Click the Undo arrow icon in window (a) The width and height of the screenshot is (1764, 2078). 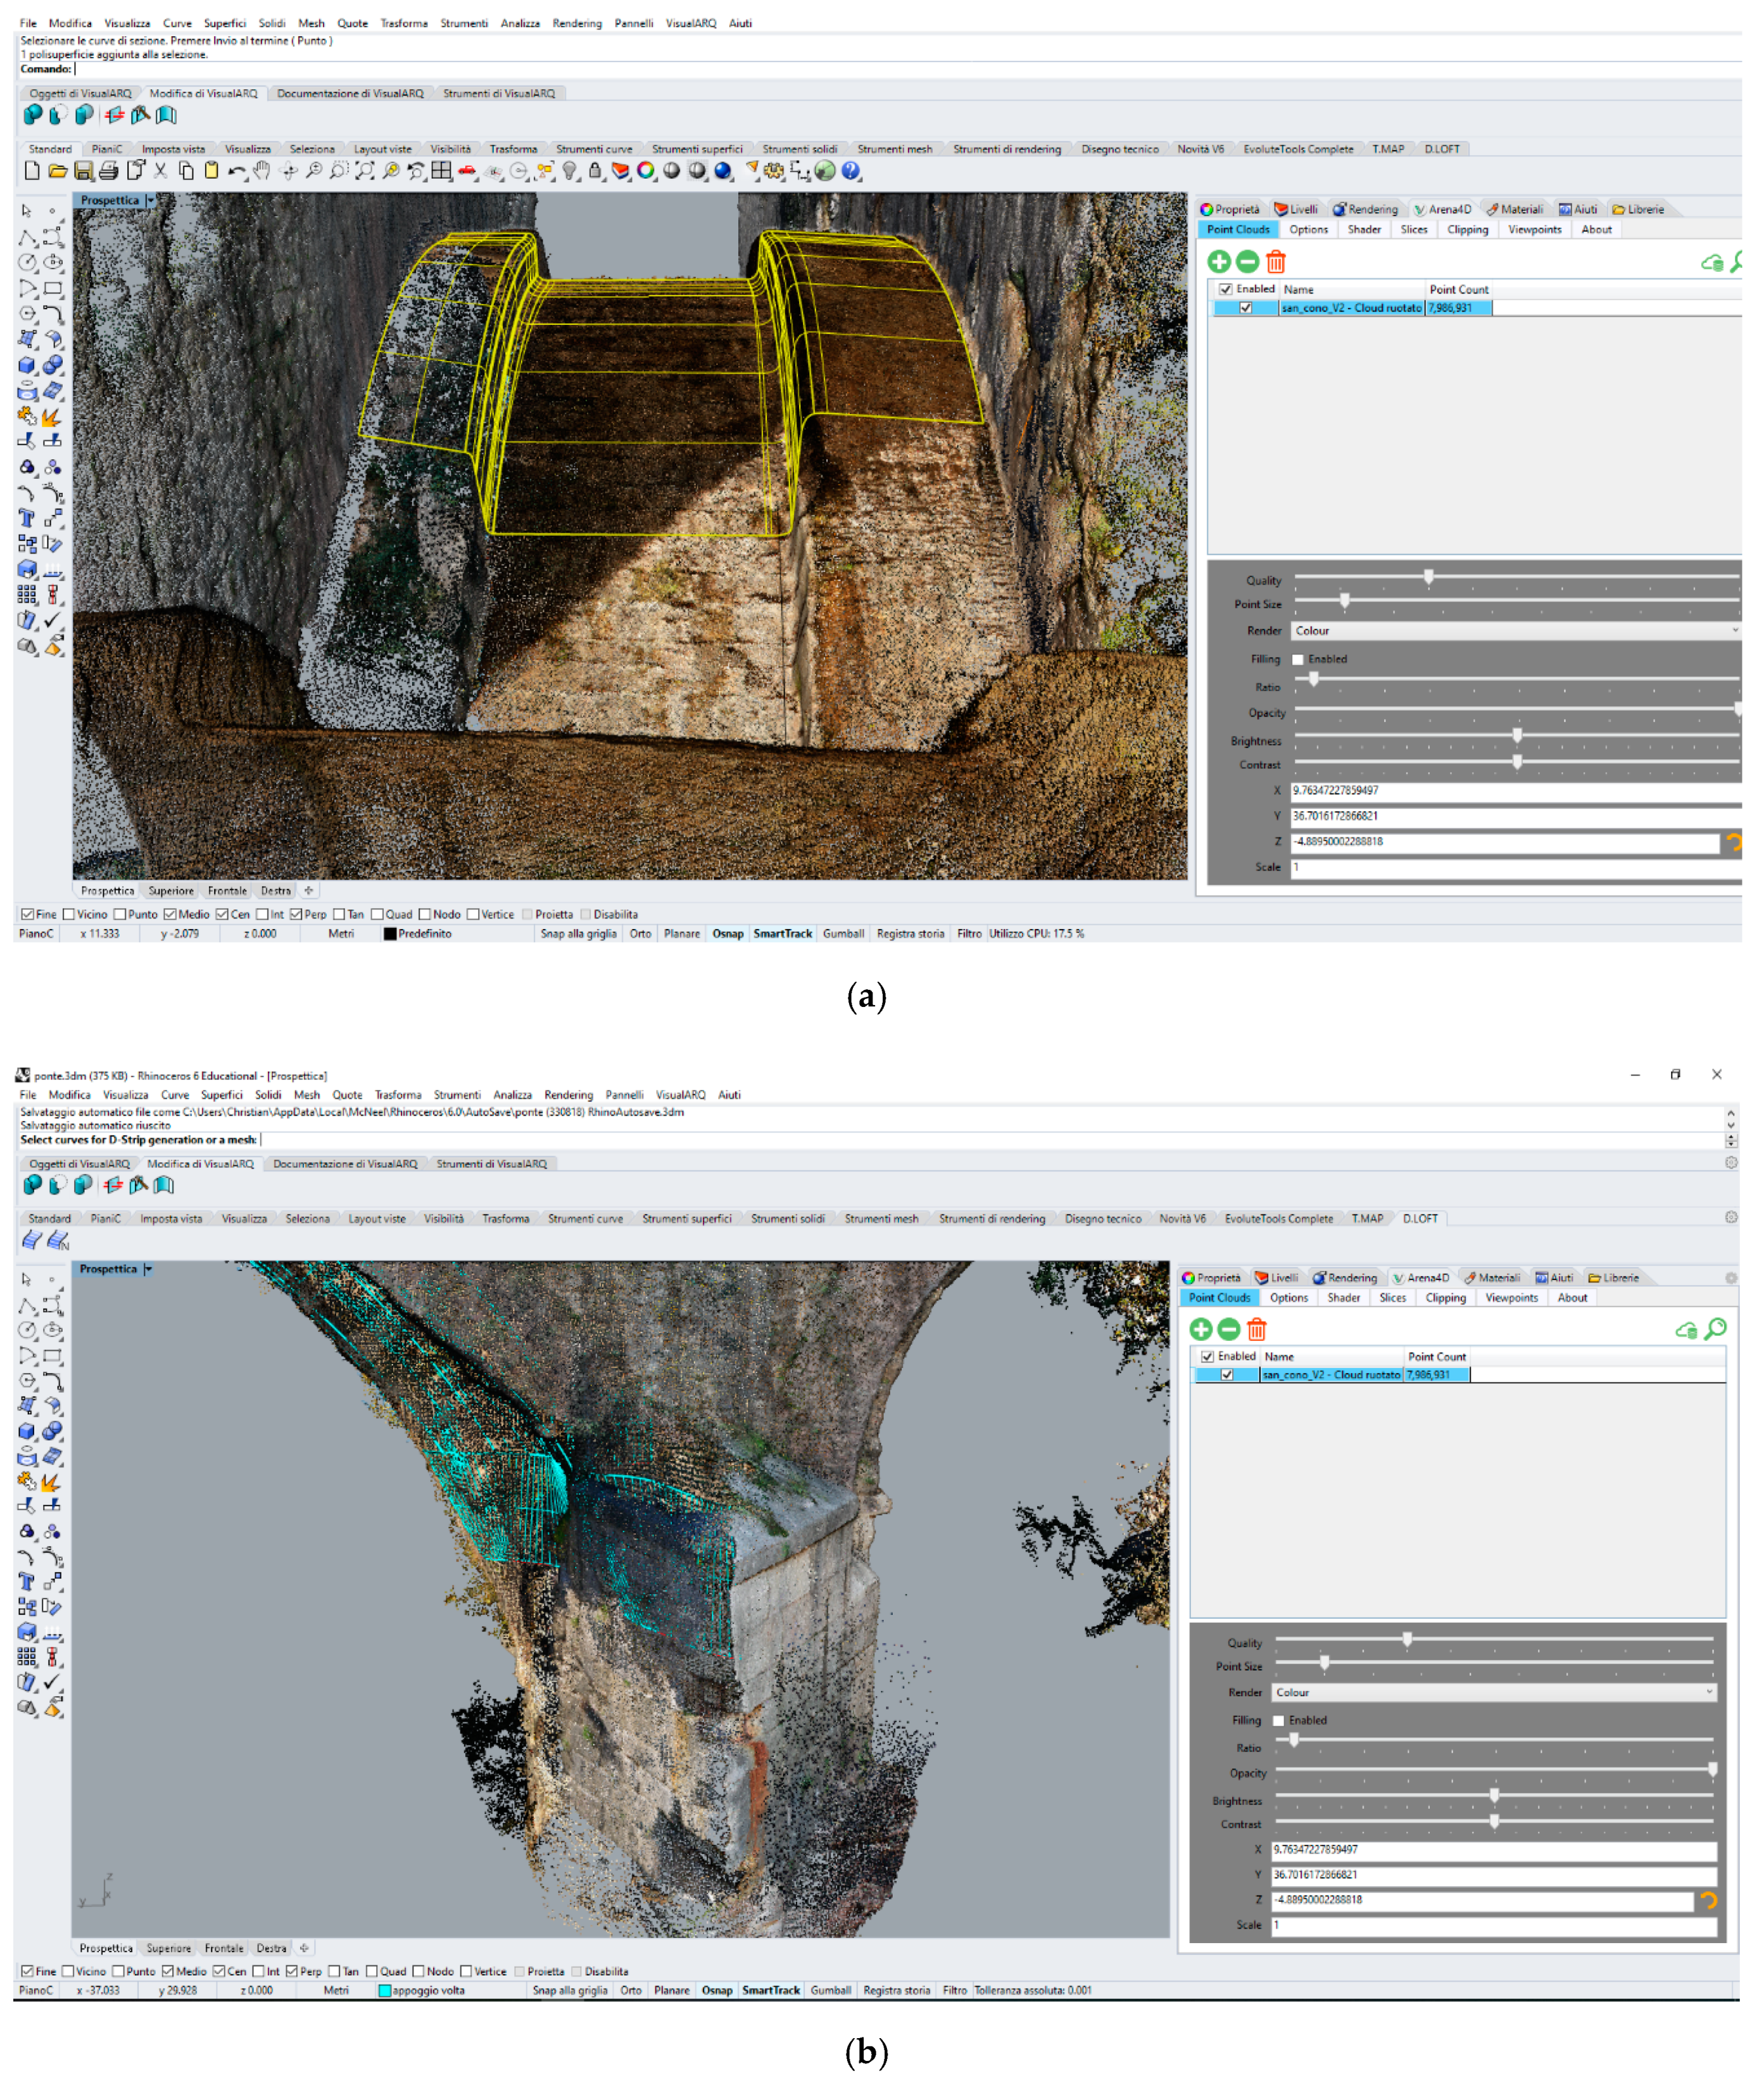[237, 171]
